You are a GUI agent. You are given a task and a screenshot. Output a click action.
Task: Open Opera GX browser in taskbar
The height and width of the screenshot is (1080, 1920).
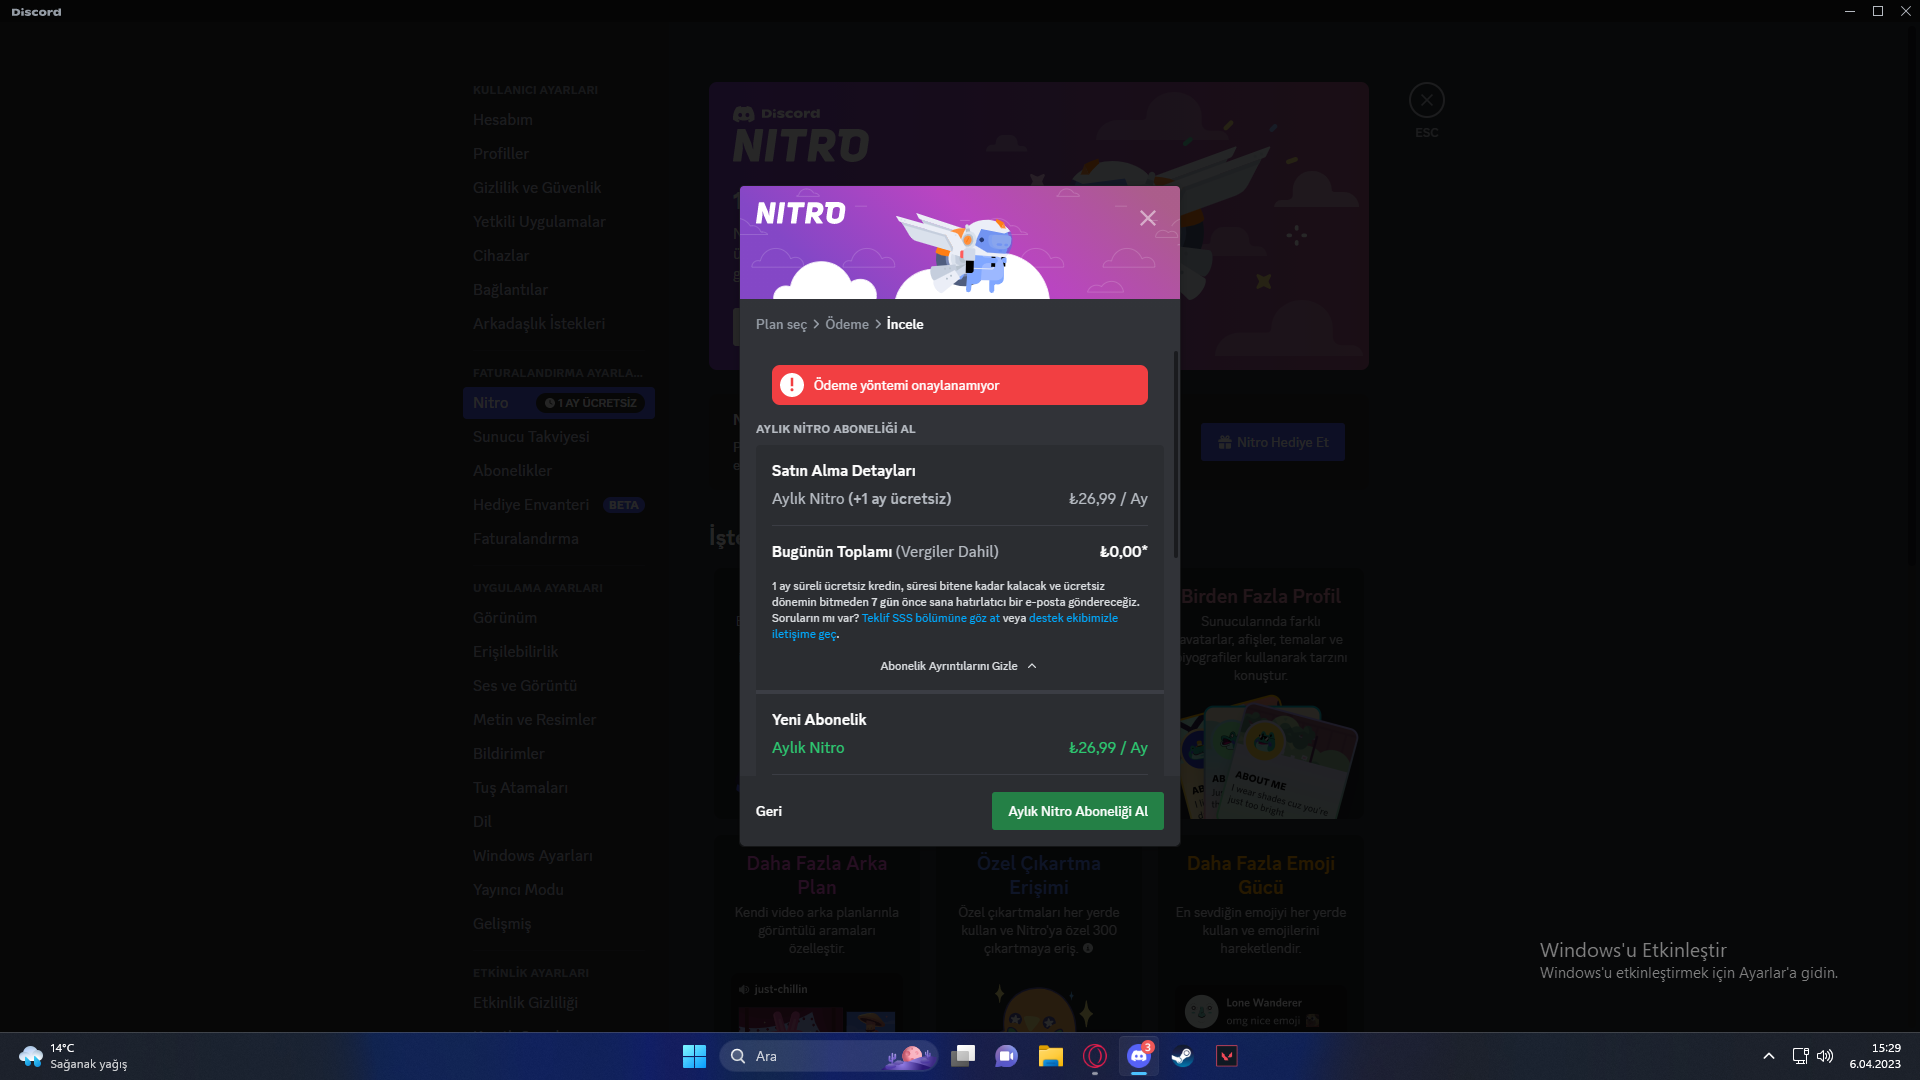1094,1056
